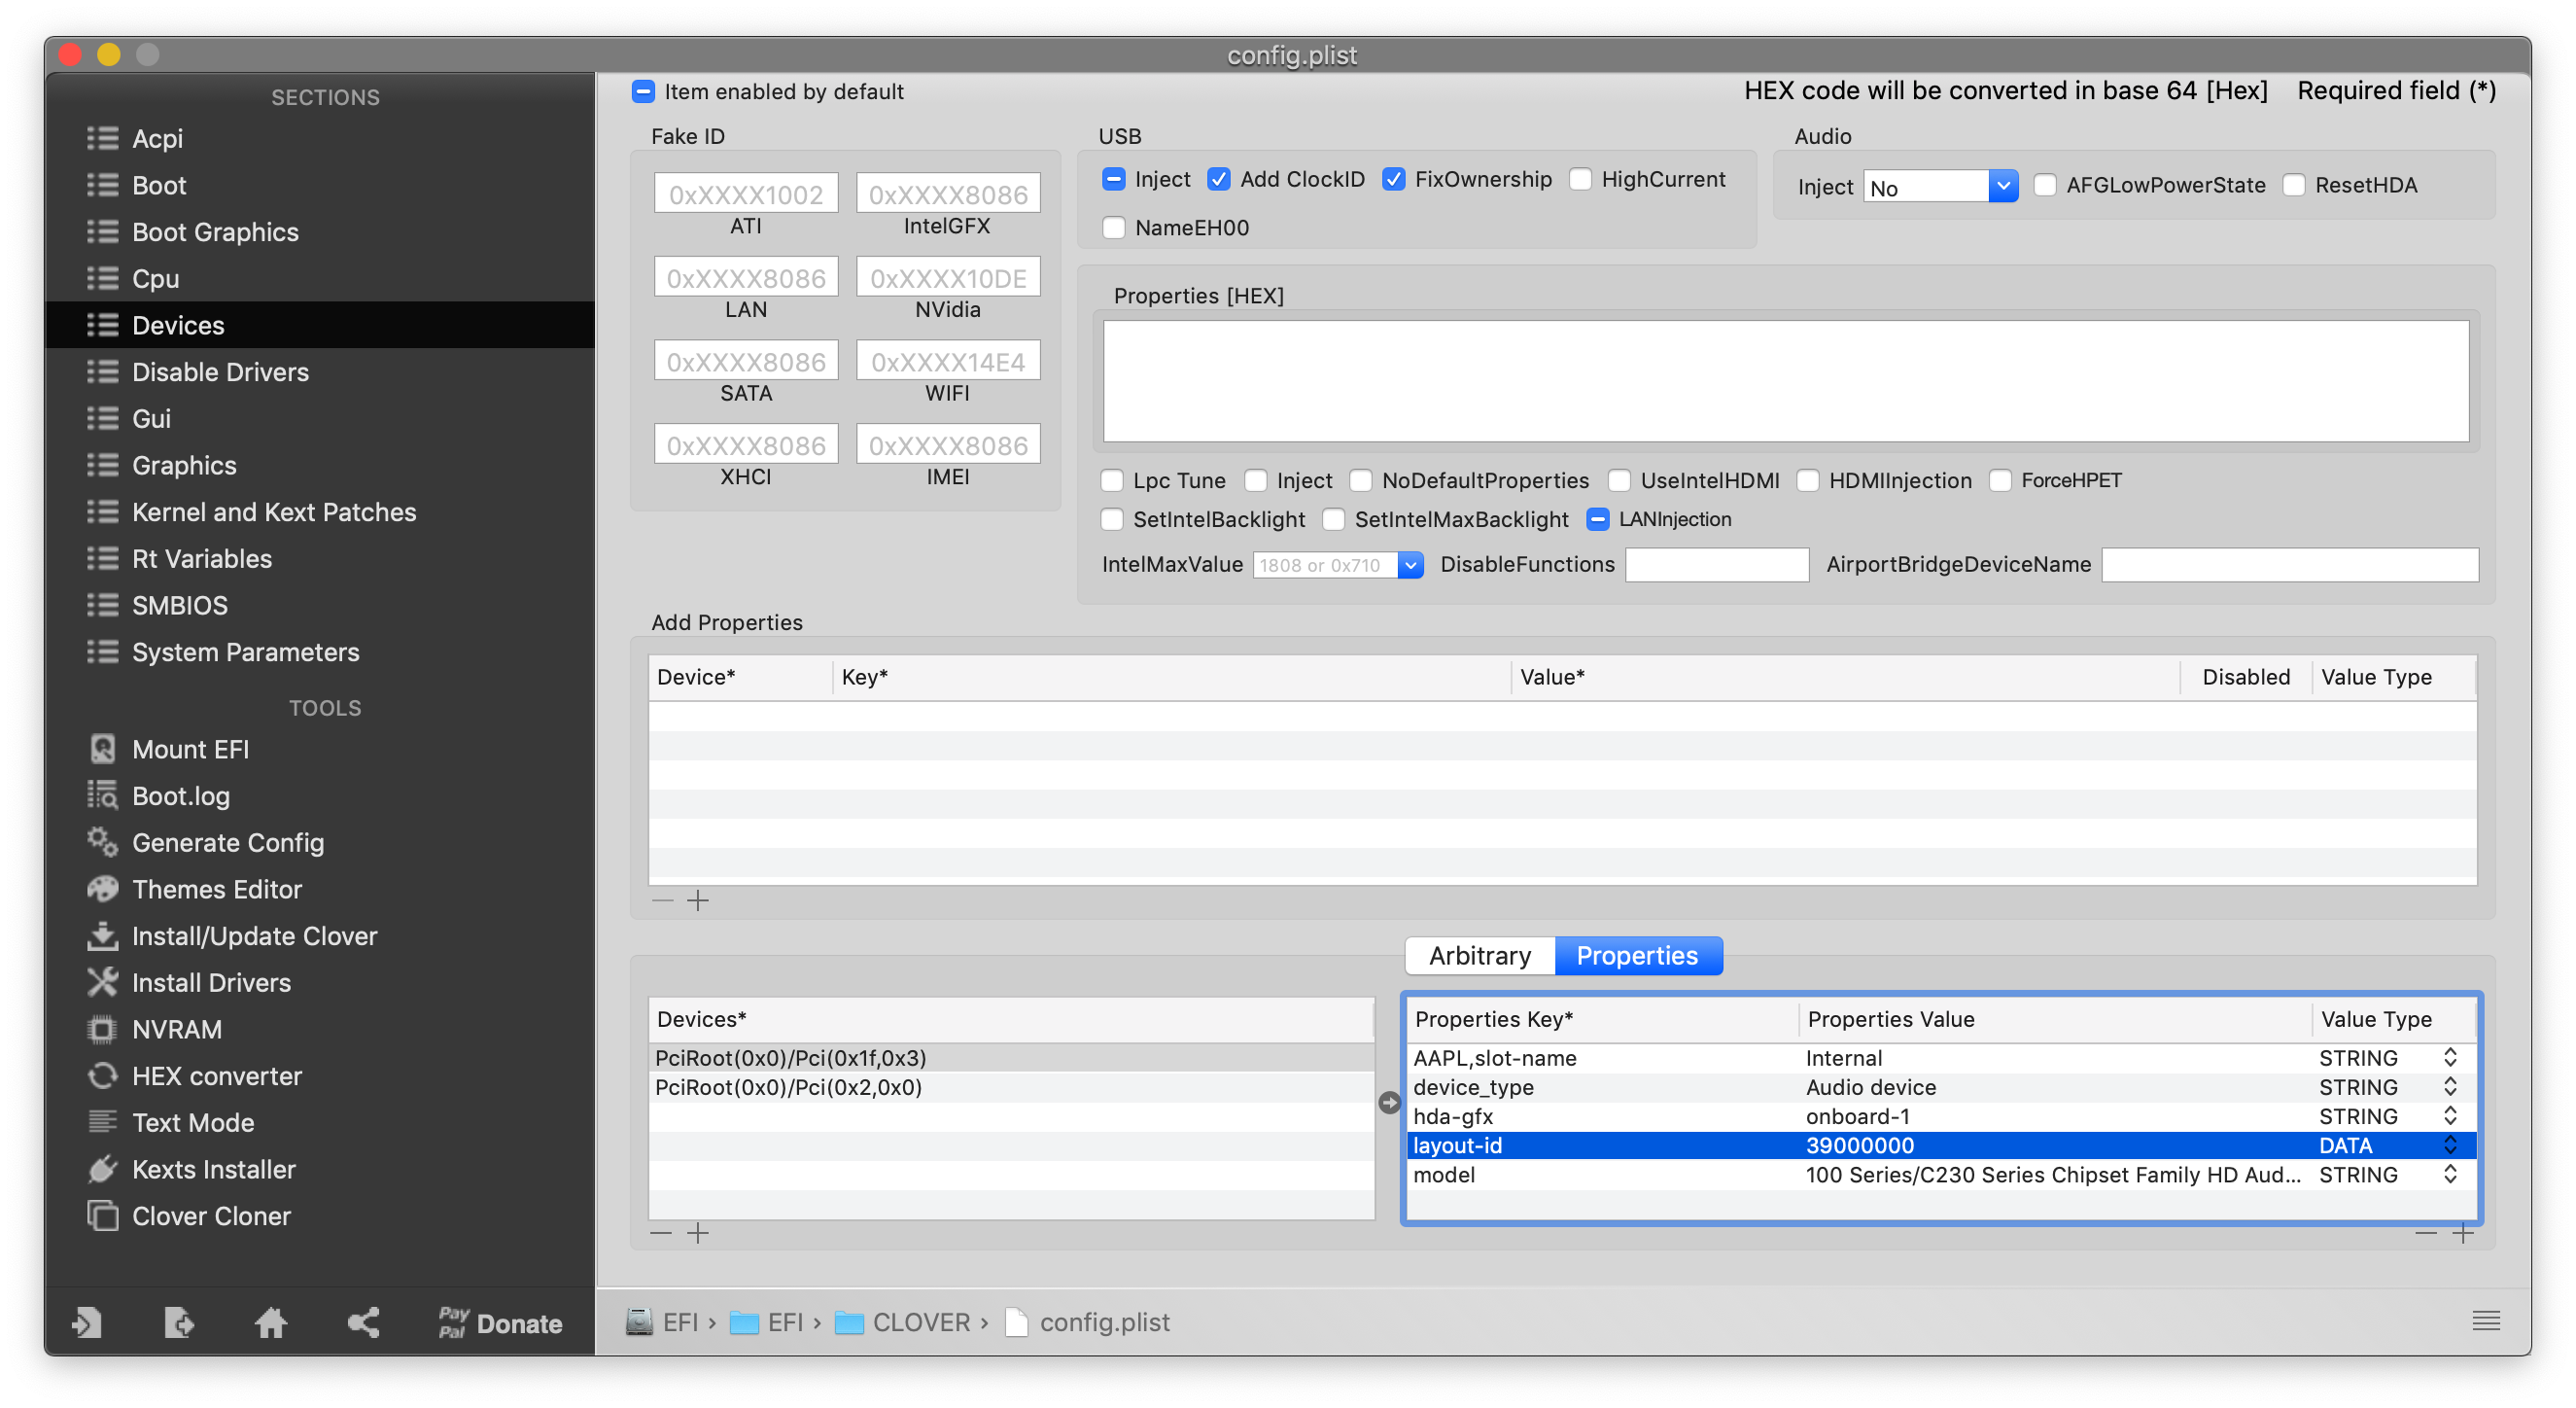Open the Kexts Installer tool
Viewport: 2576px width, 1408px height.
(213, 1169)
